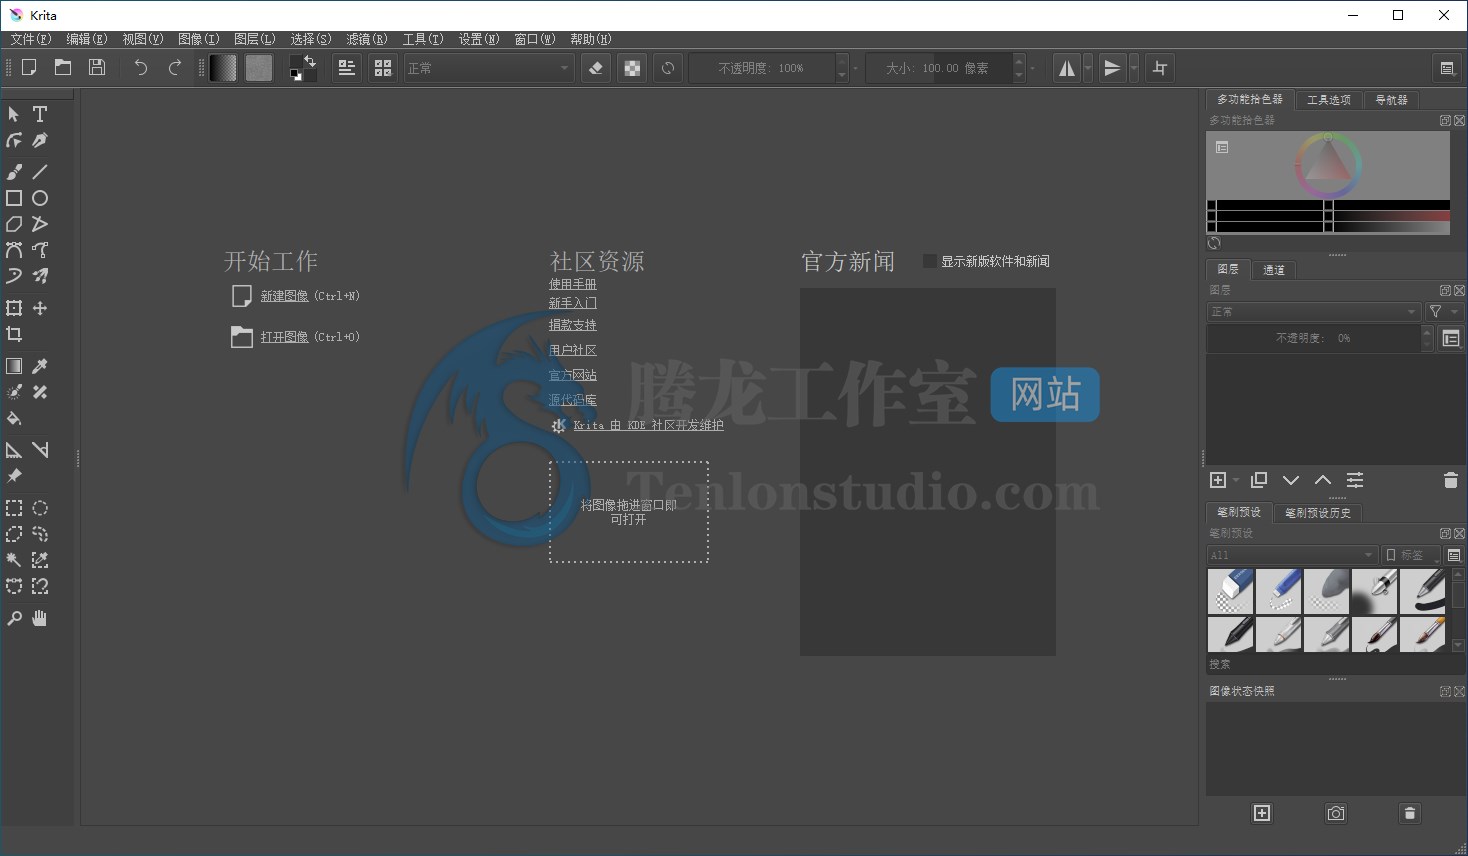Select the Move tool
Viewport: 1468px width, 856px height.
tap(40, 308)
